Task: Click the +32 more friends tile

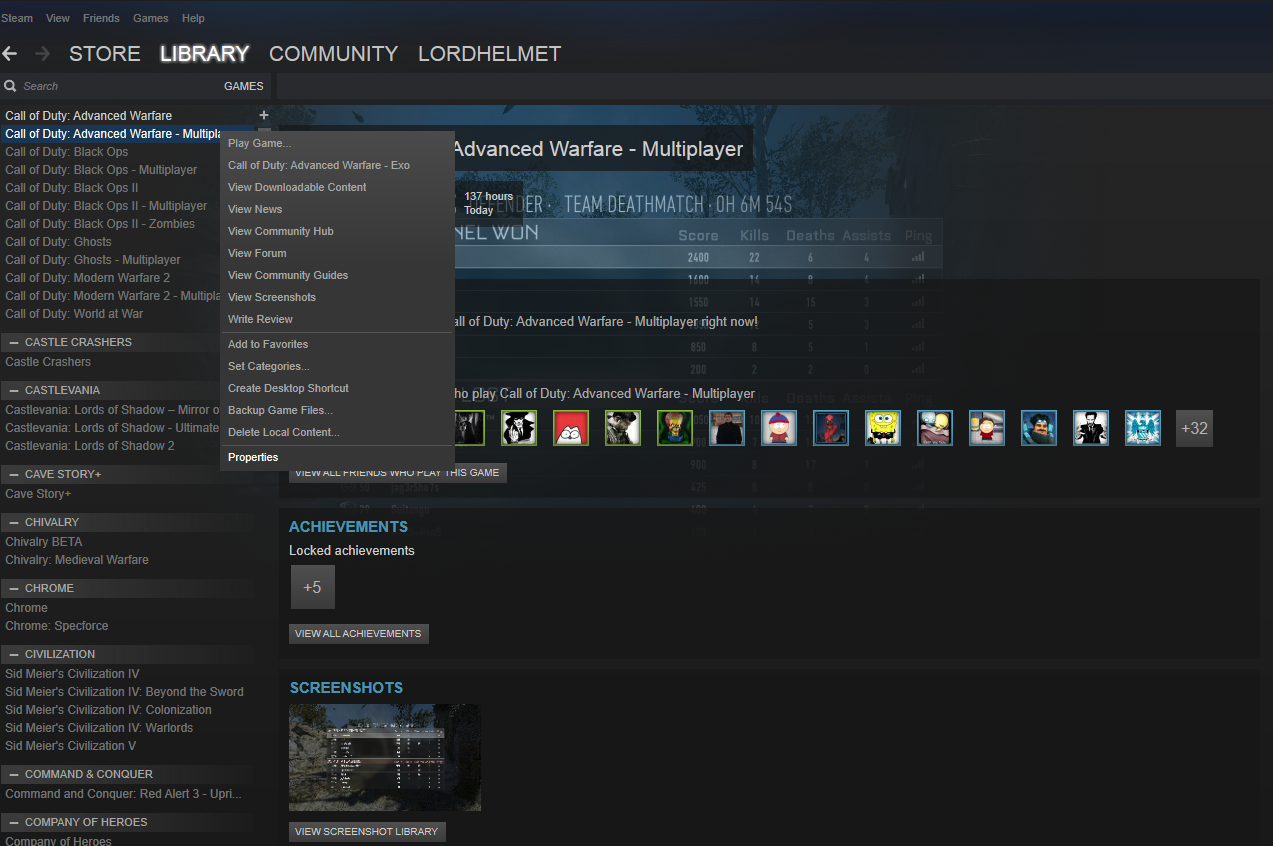Action: click(x=1194, y=428)
